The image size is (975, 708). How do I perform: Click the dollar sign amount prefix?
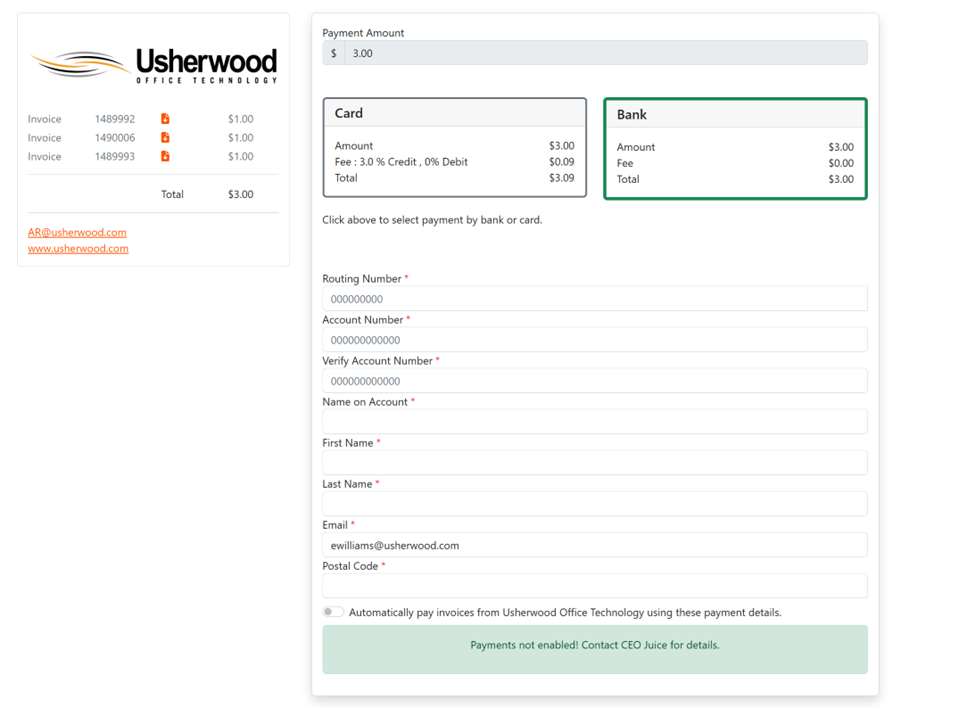point(334,53)
